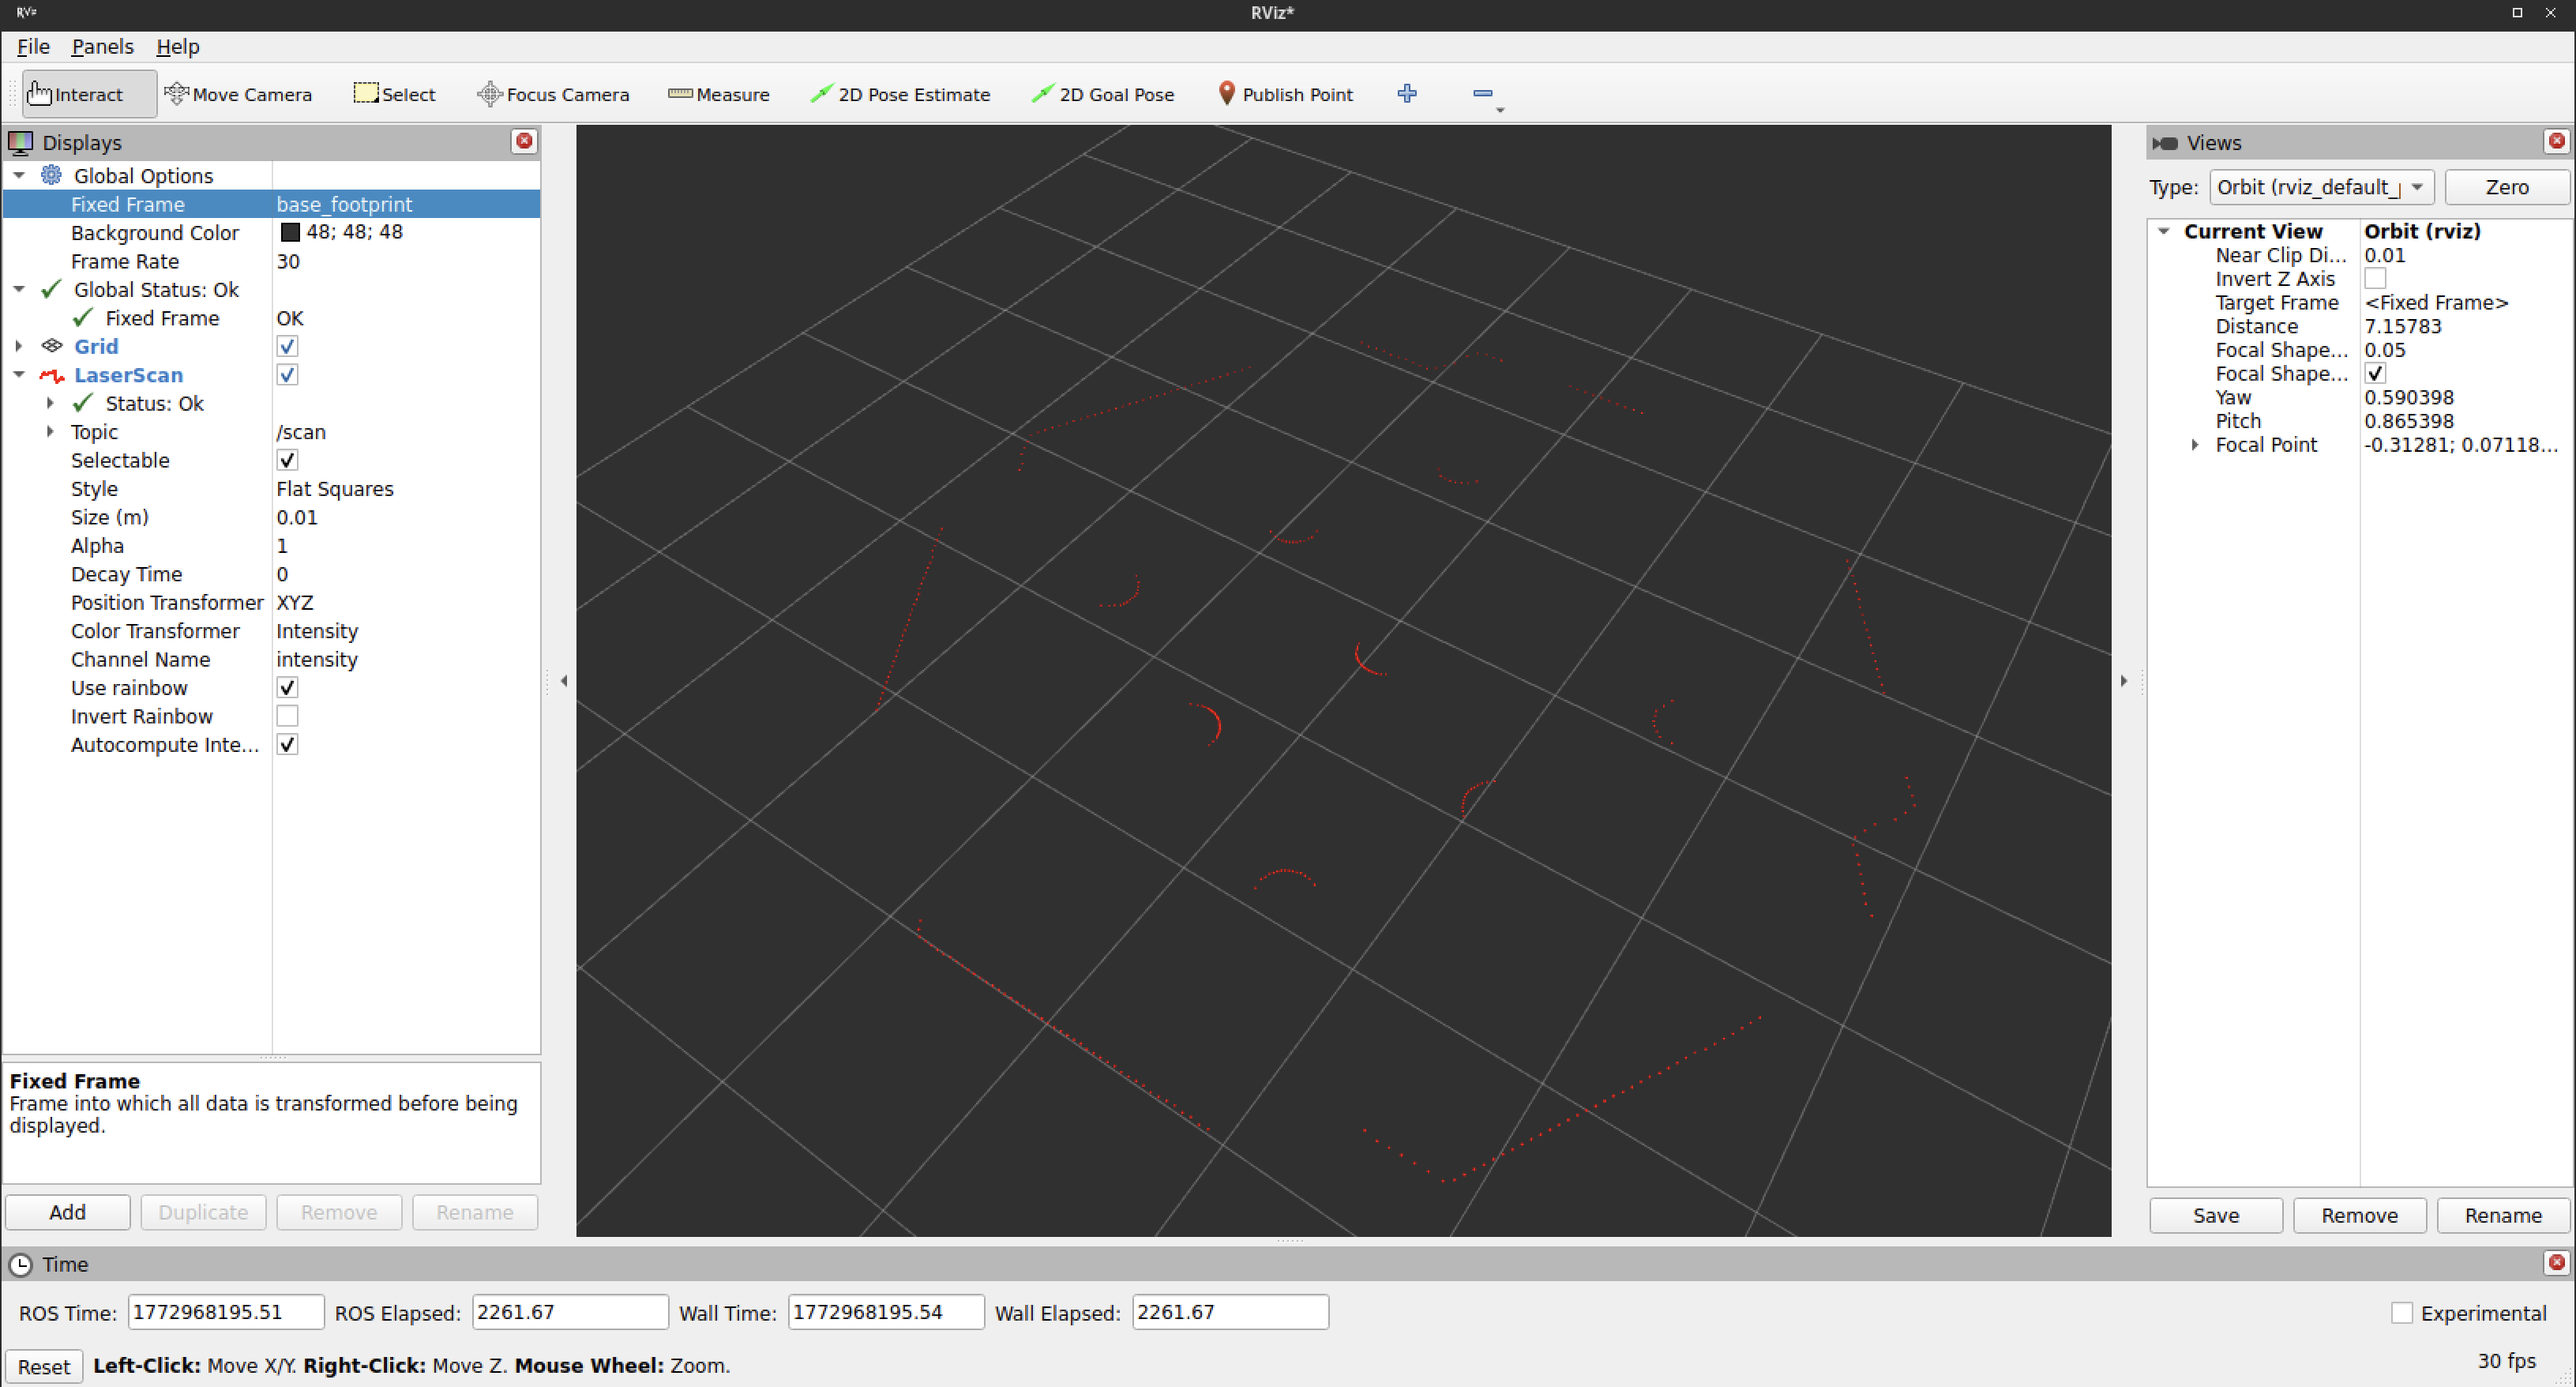Activate 2D Pose Estimate

pyautogui.click(x=900, y=94)
